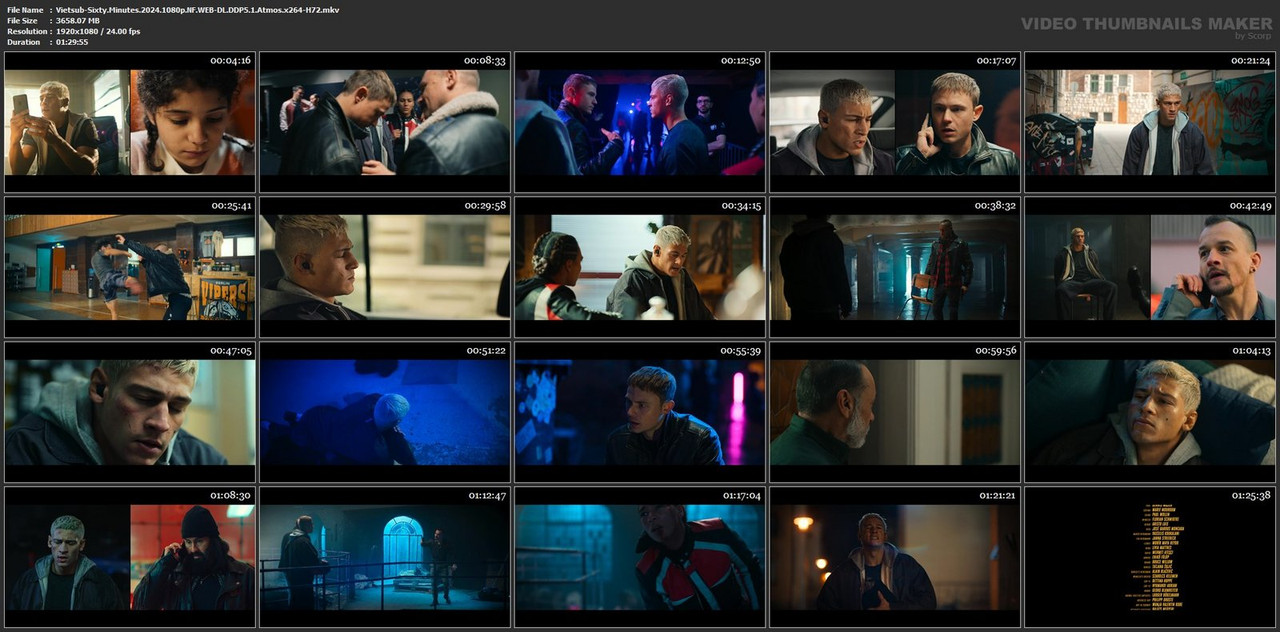Select the thumbnail timestamped 00:47:05
The height and width of the screenshot is (632, 1280).
pyautogui.click(x=130, y=412)
